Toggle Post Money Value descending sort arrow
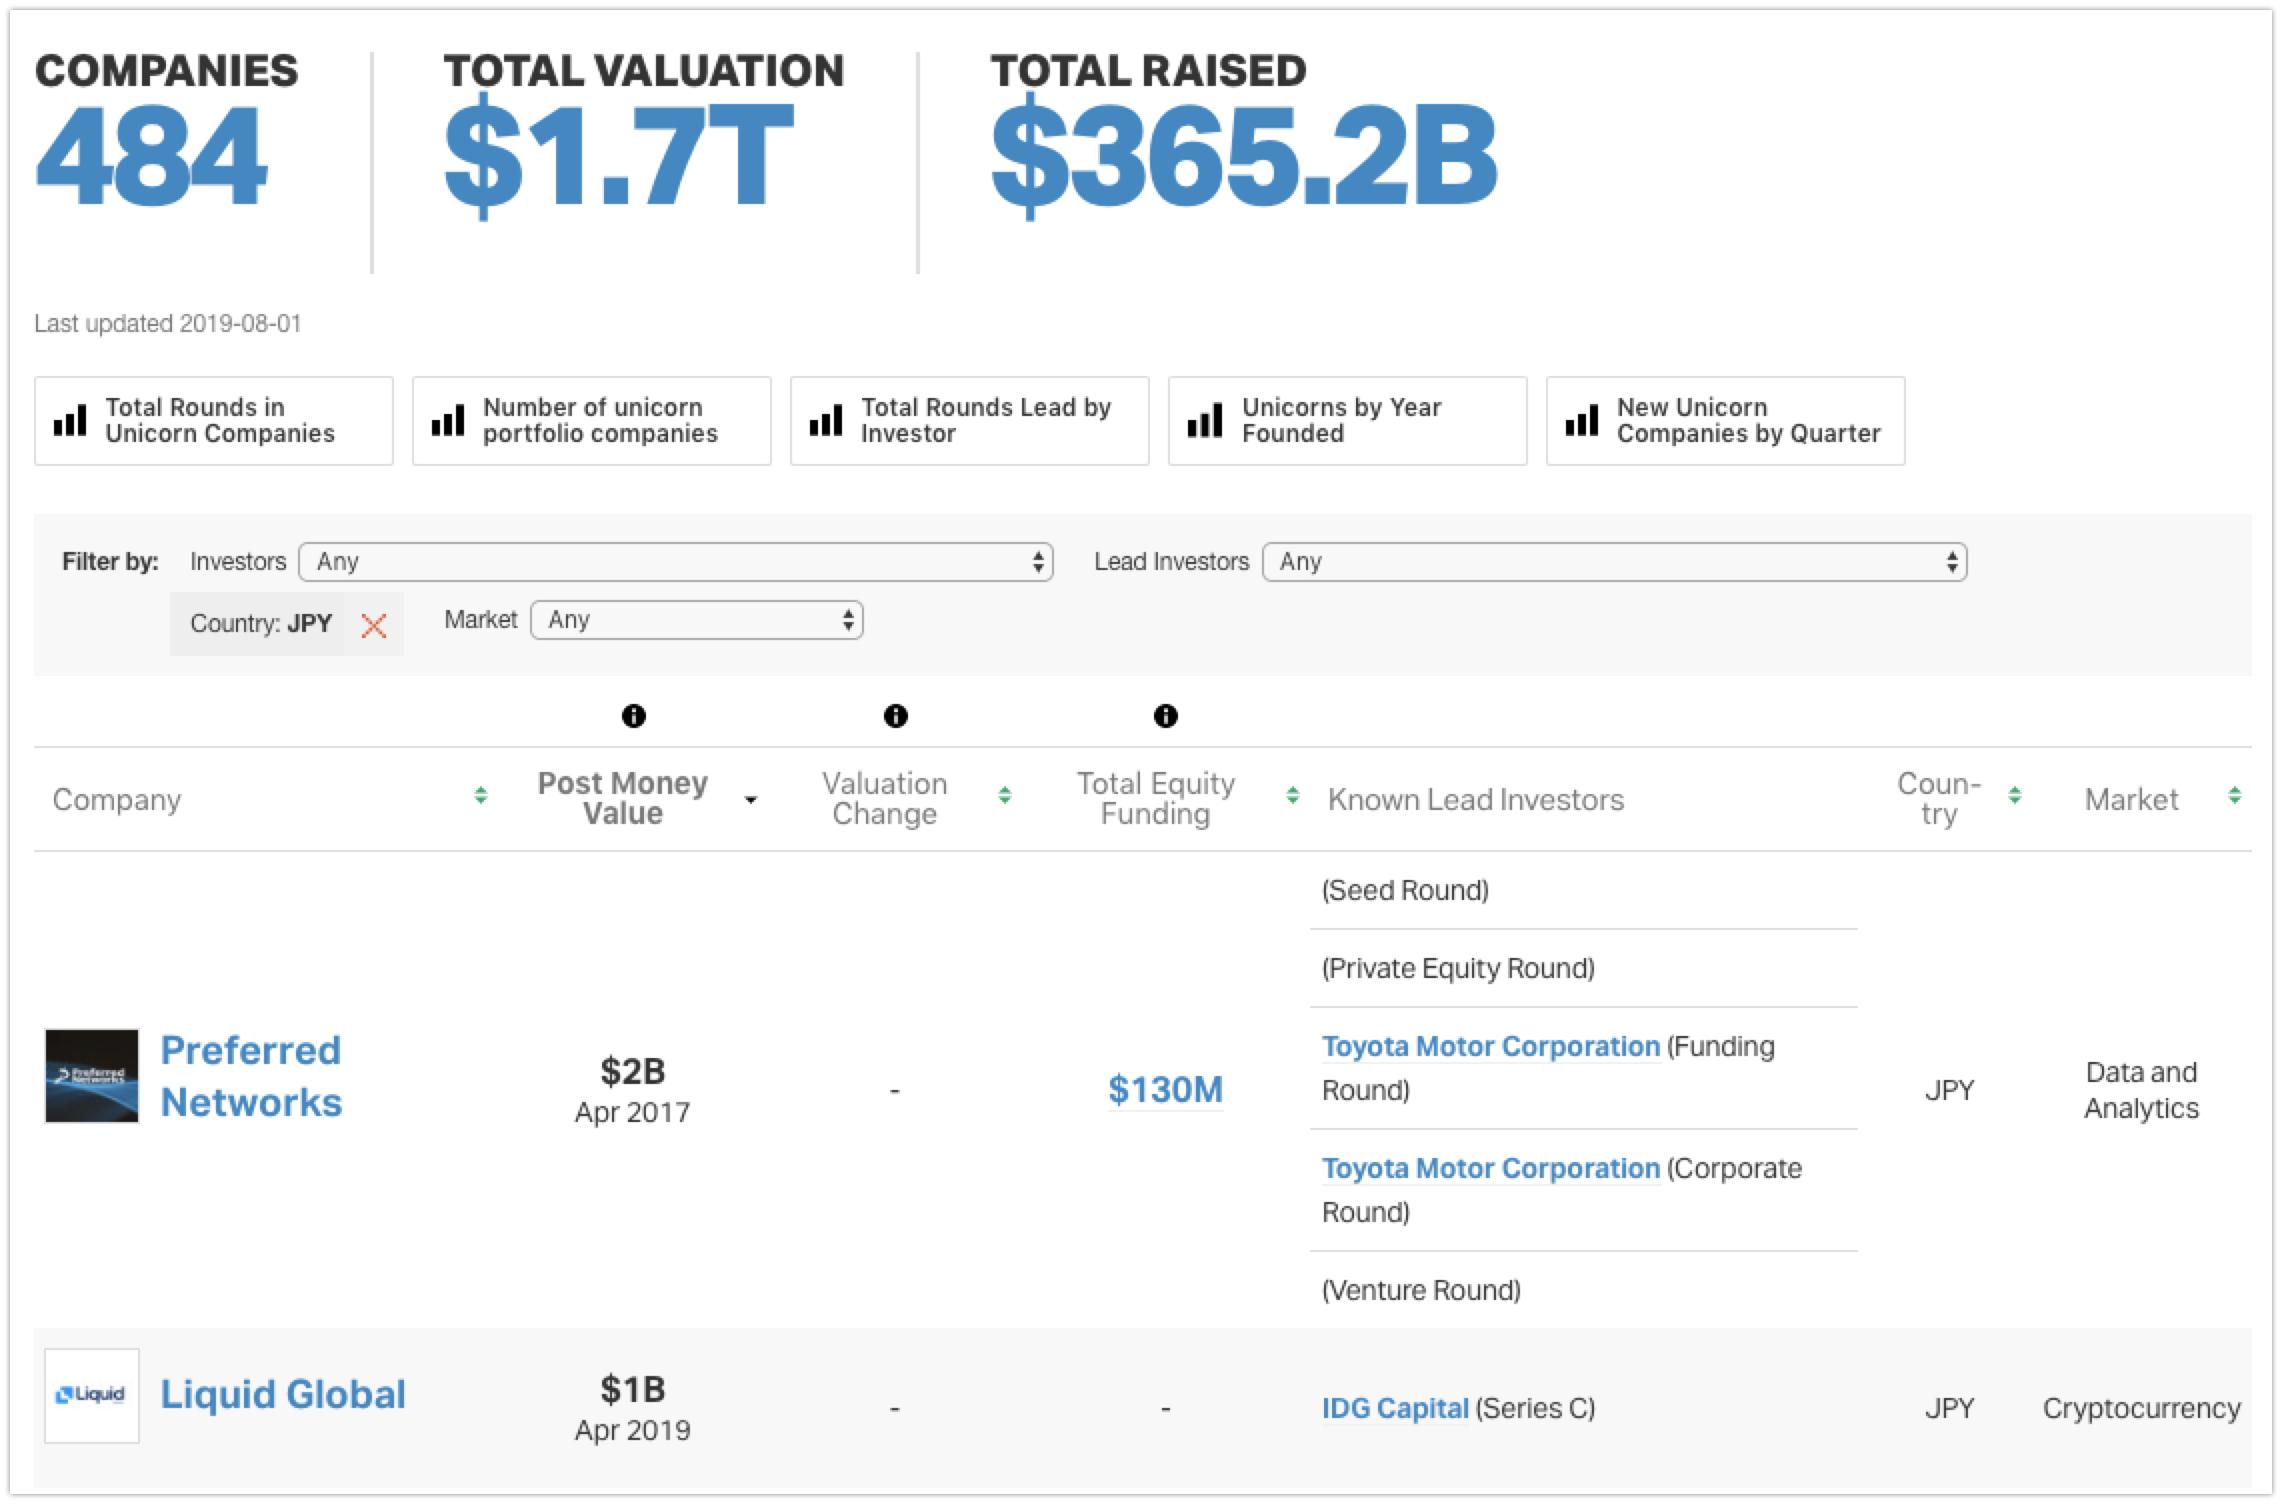Screen dimensions: 2282x1504 (751, 800)
